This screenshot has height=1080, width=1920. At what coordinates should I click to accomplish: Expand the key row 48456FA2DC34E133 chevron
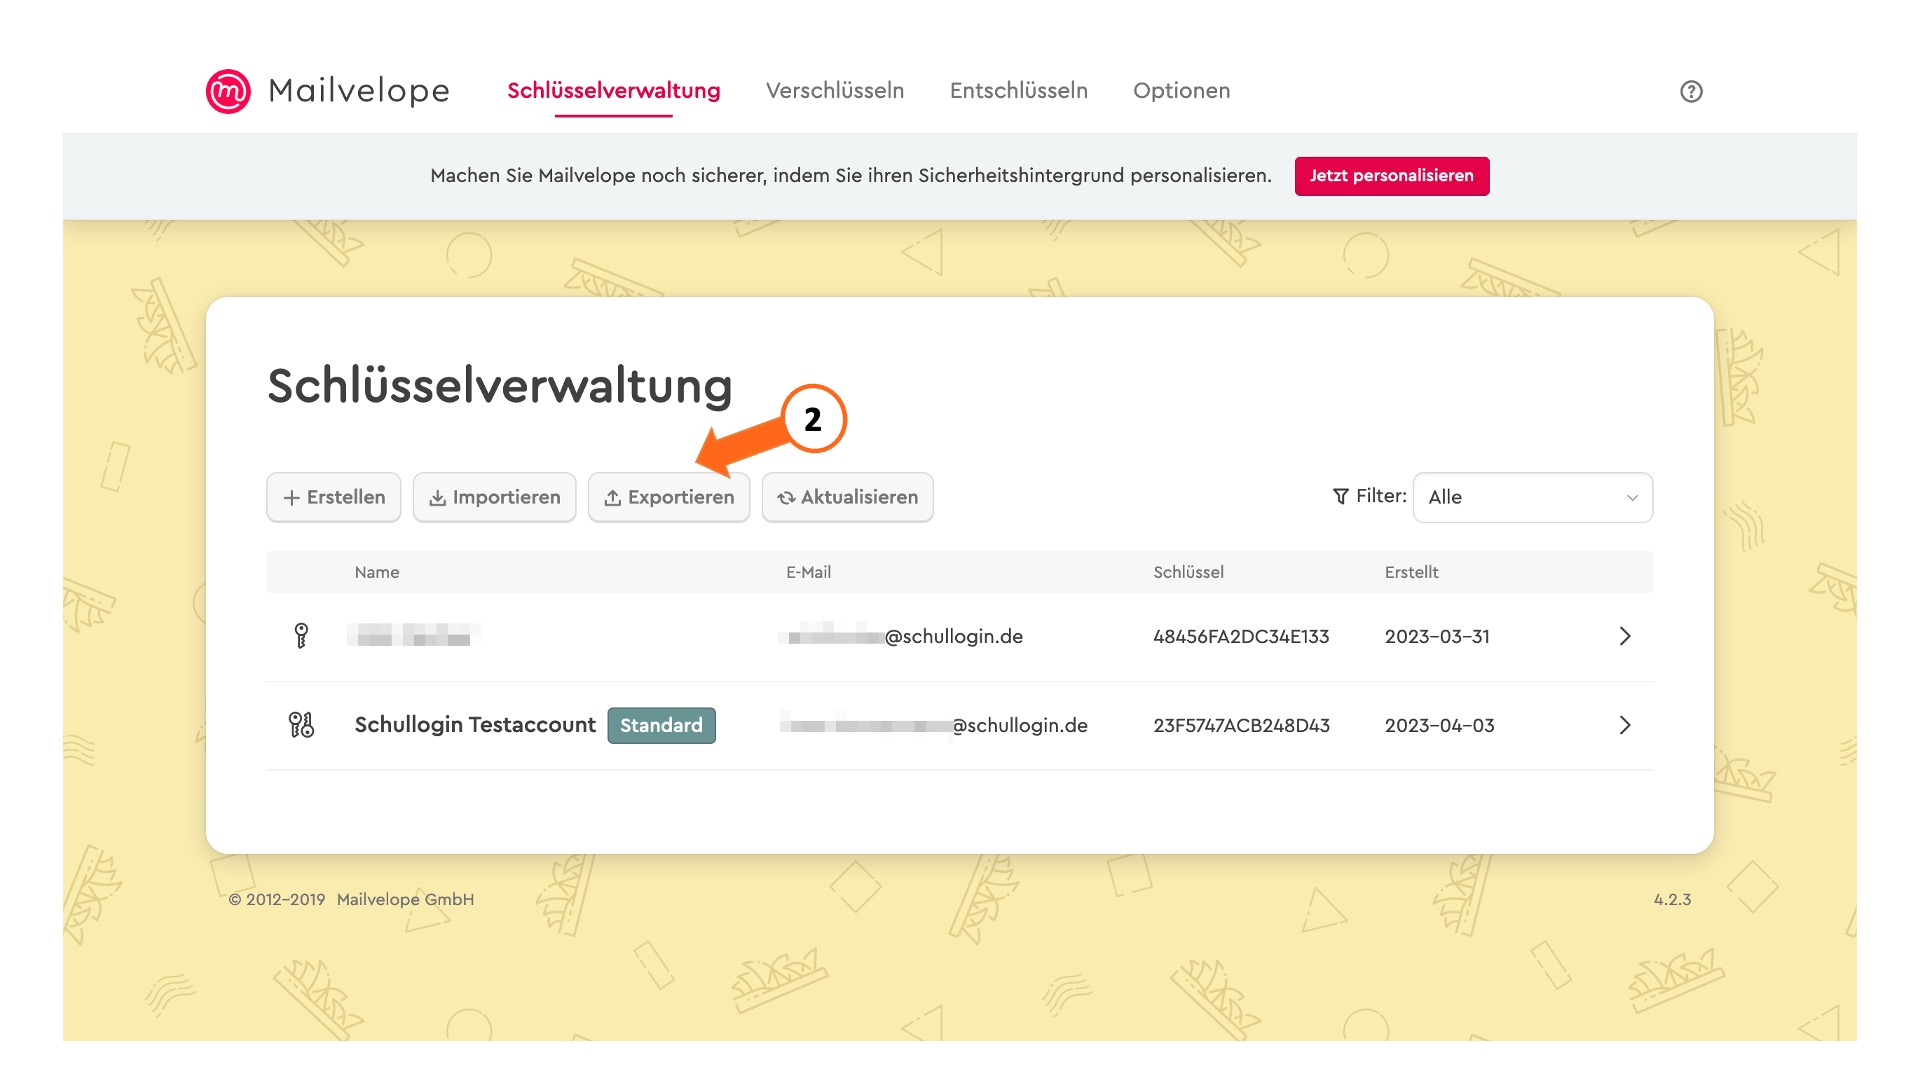coord(1625,636)
